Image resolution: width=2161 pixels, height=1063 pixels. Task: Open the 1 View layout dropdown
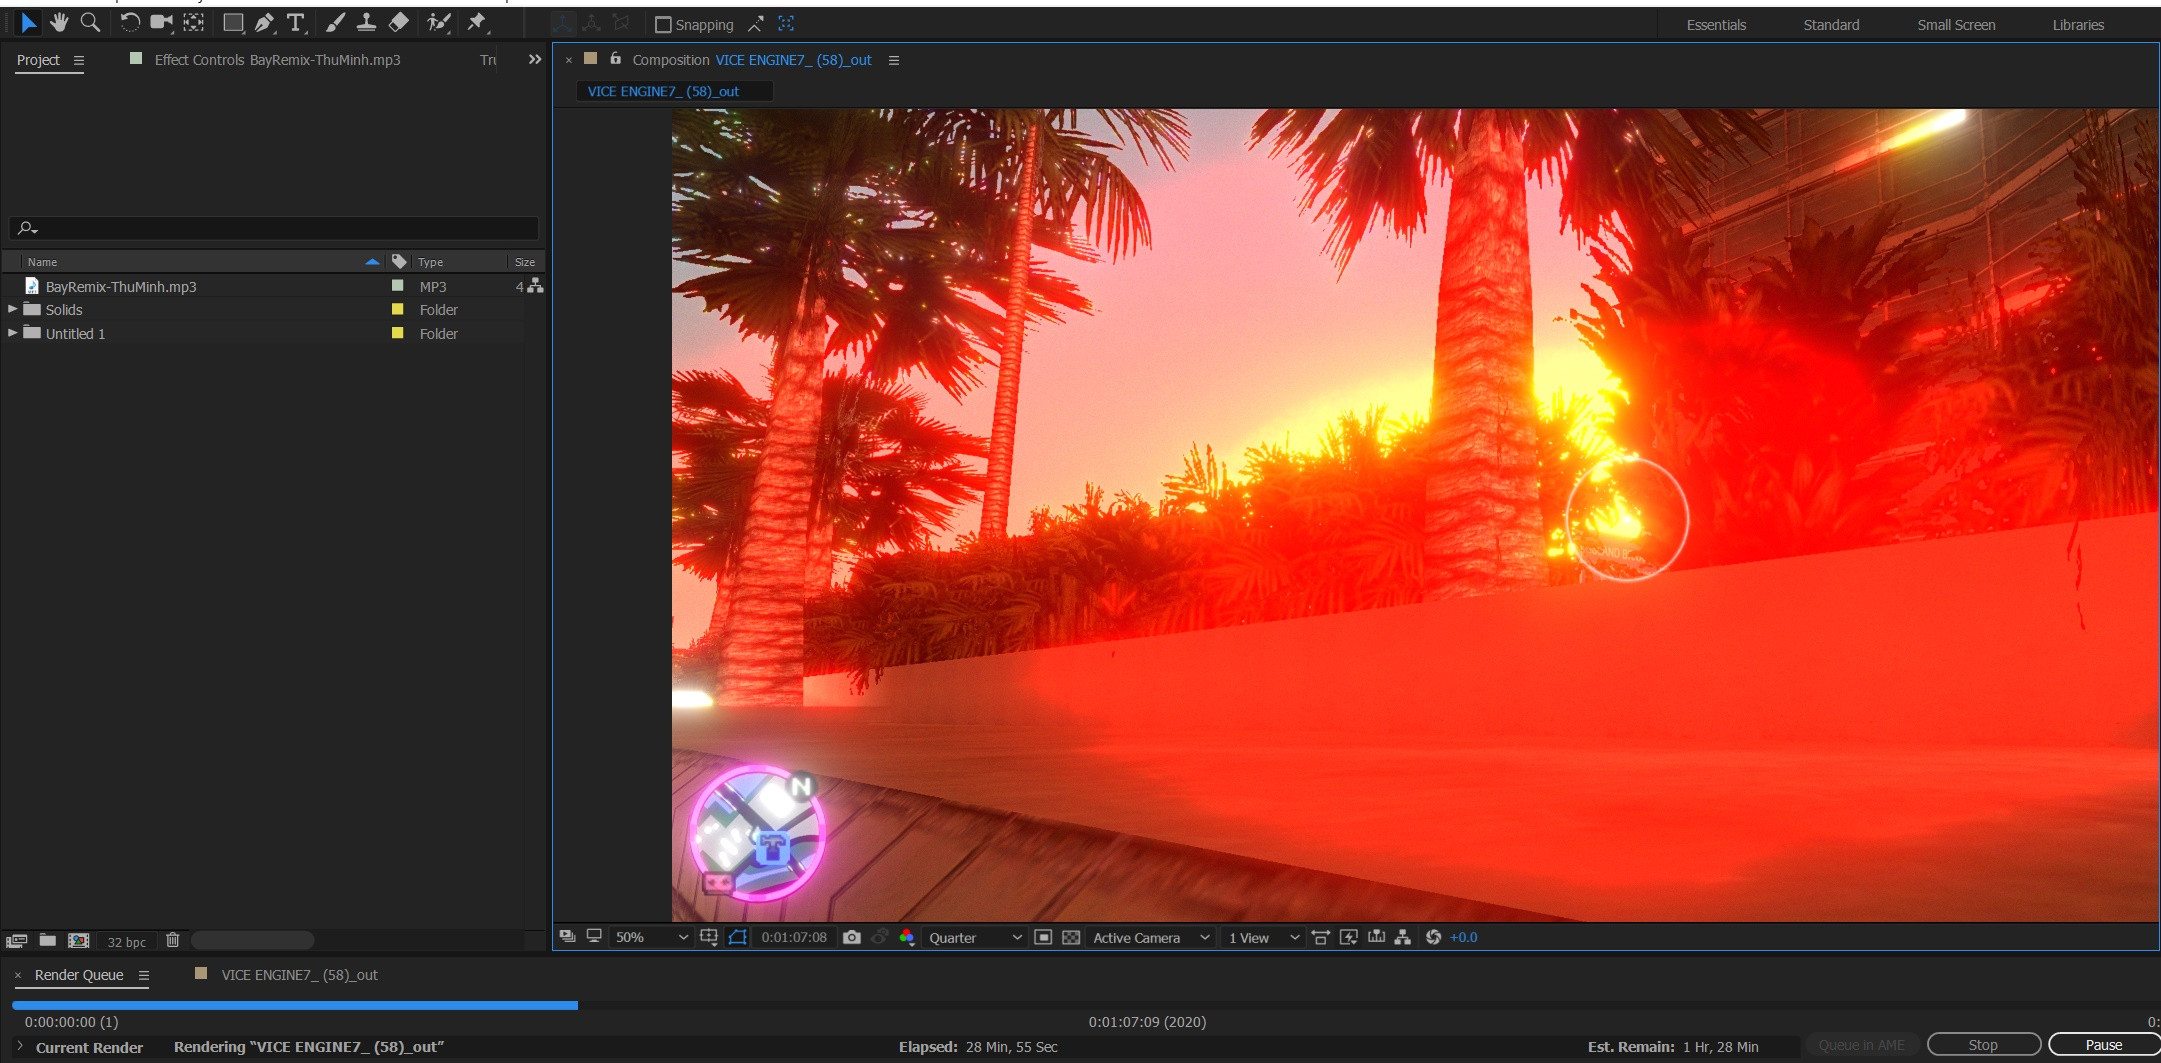point(1264,937)
